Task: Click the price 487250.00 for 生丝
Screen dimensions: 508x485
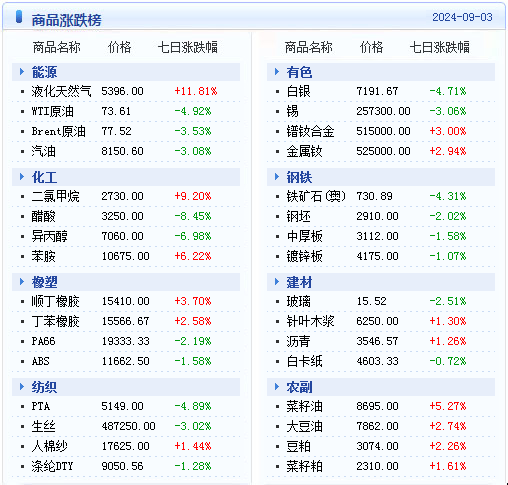Action: (128, 426)
